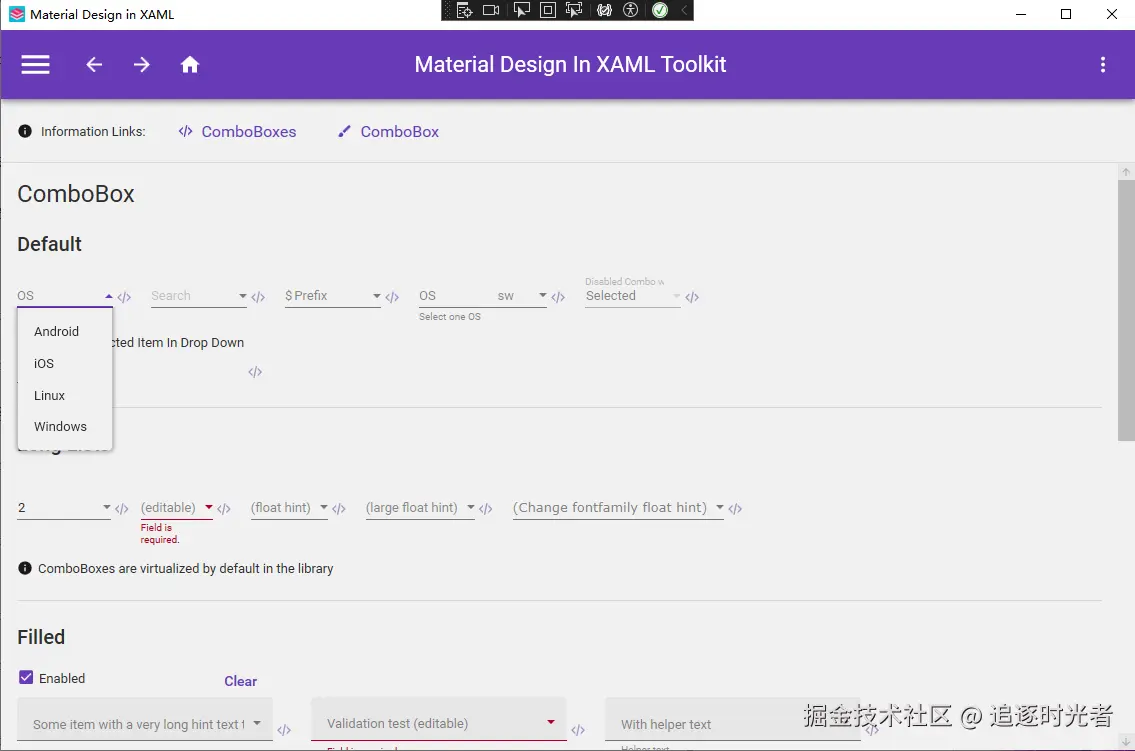1135x751 pixels.
Task: Click the With helper text field
Action: (x=732, y=719)
